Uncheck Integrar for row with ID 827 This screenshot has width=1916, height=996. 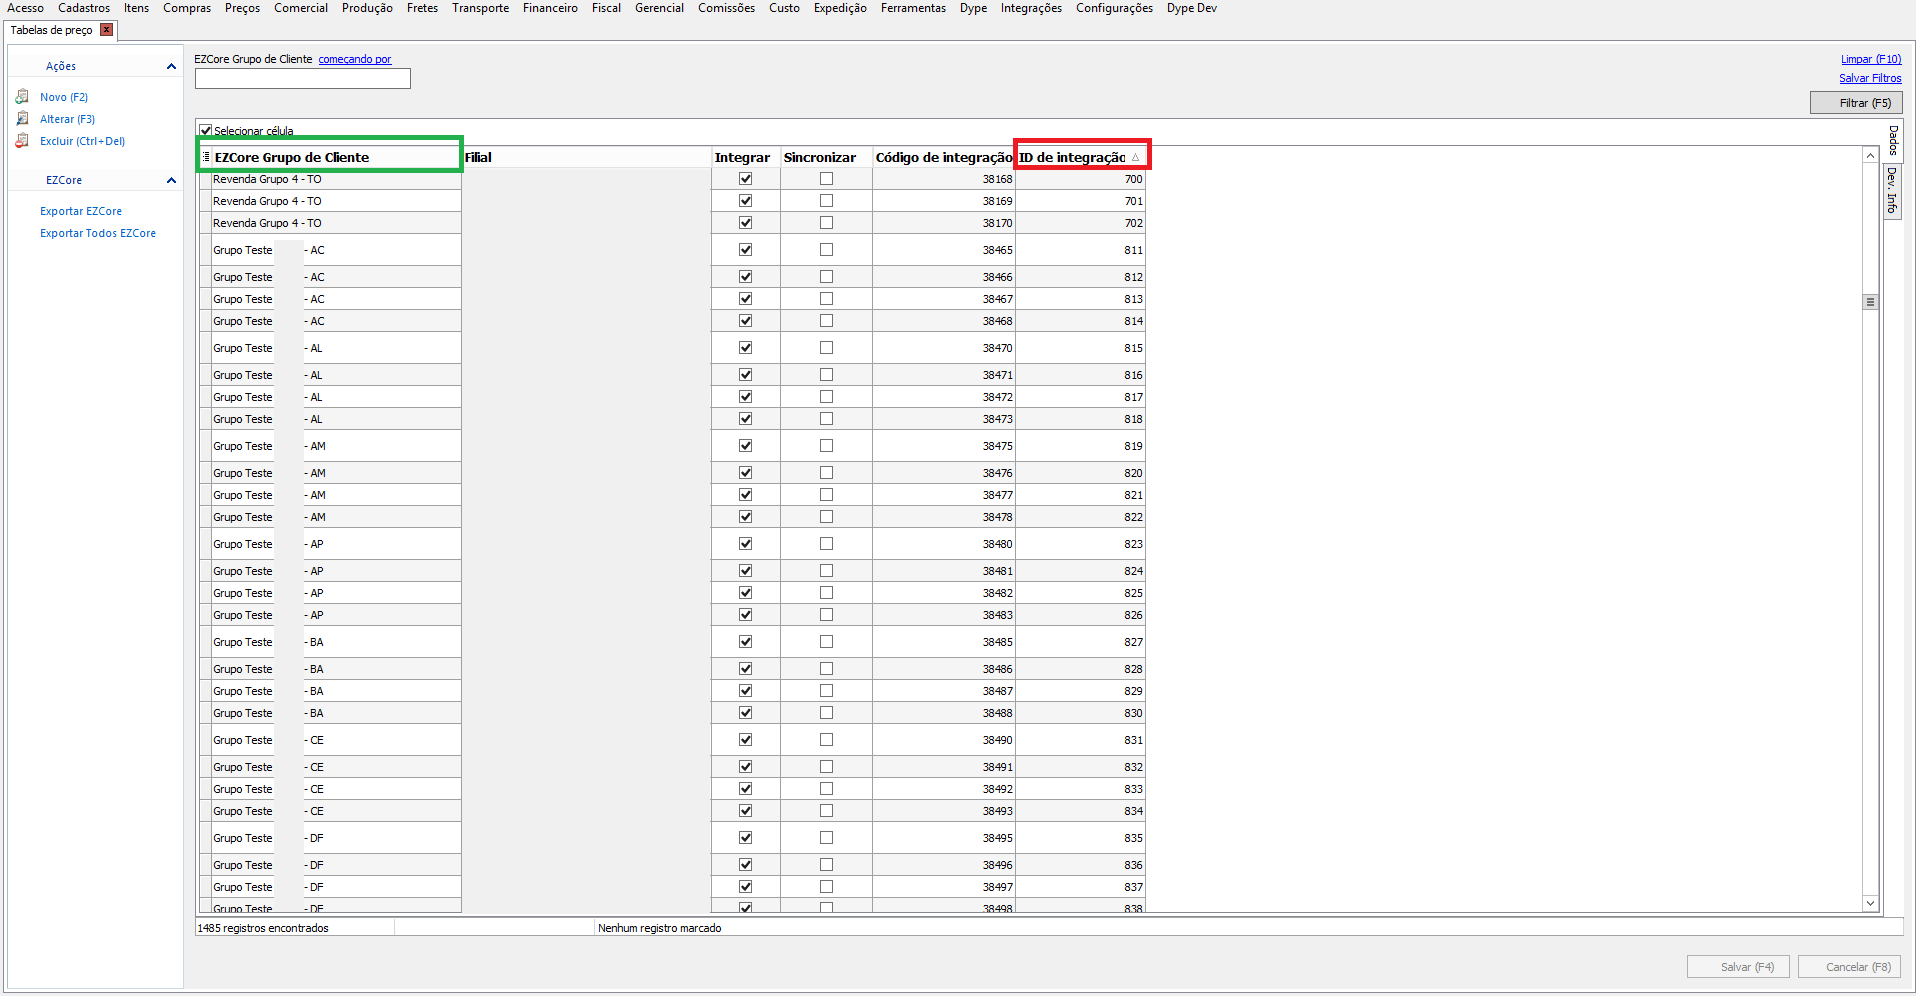point(745,642)
